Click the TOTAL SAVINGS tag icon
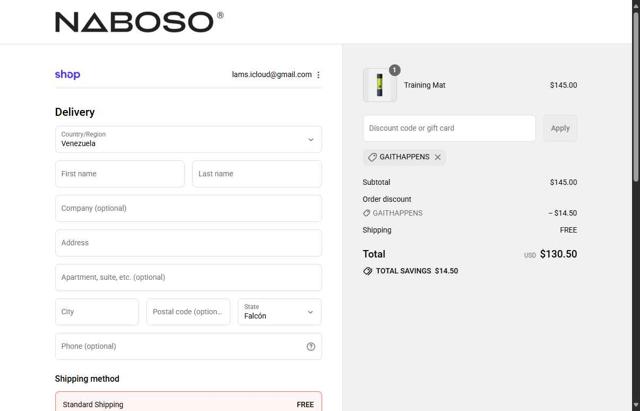 pos(367,271)
